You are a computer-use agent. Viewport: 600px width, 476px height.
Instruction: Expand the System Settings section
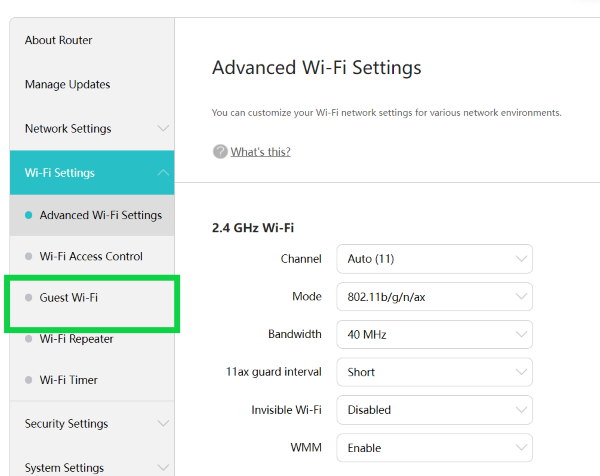[x=64, y=467]
